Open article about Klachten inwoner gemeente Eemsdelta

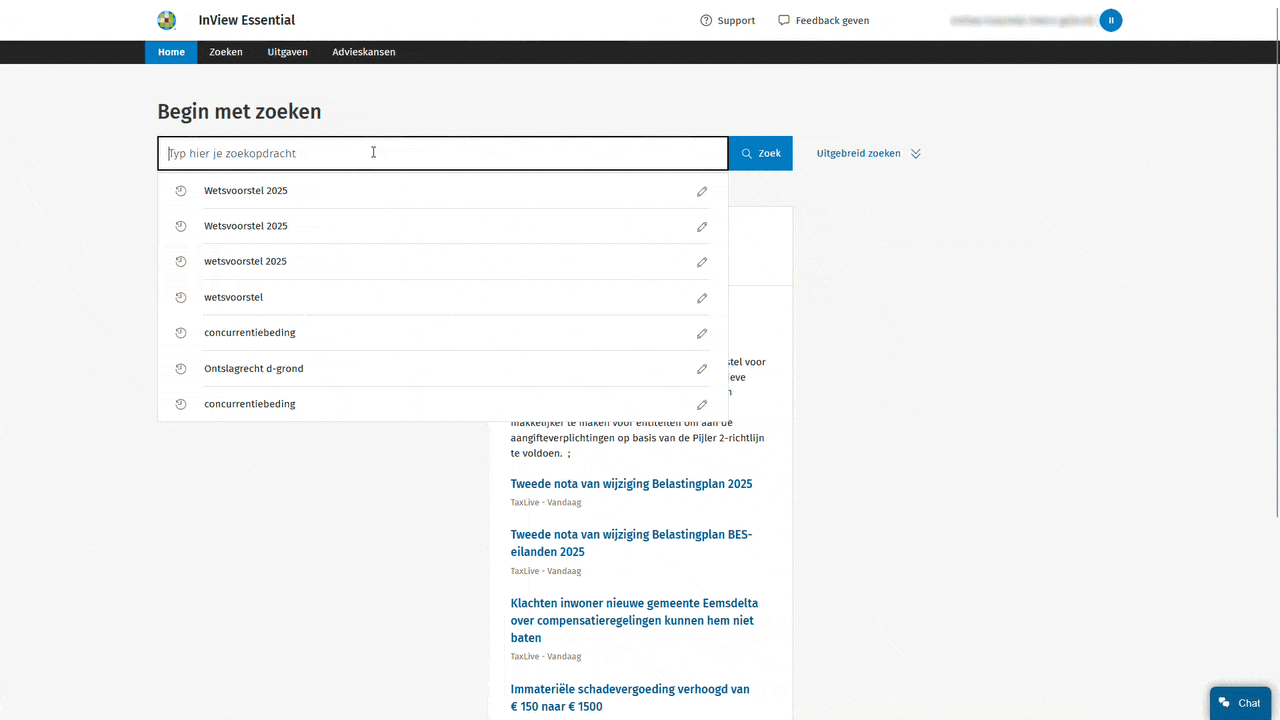coord(634,620)
